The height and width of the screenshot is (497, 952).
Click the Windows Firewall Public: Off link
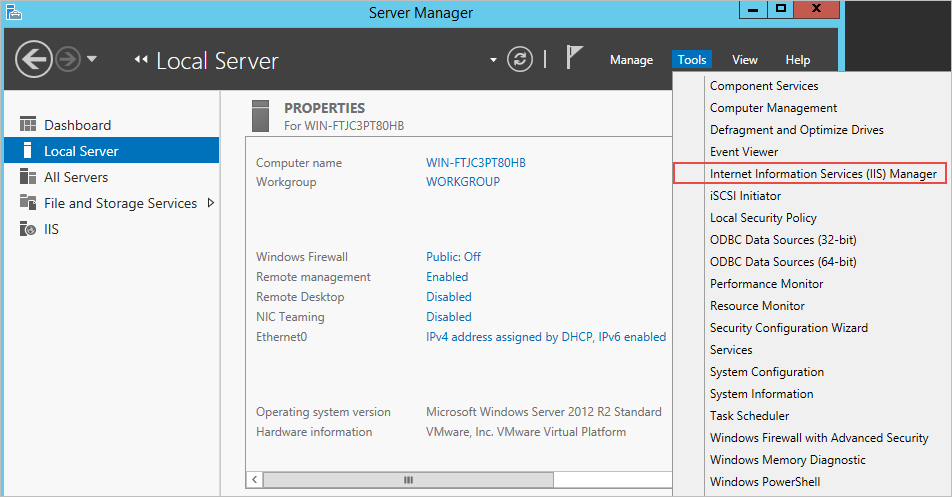(x=453, y=257)
